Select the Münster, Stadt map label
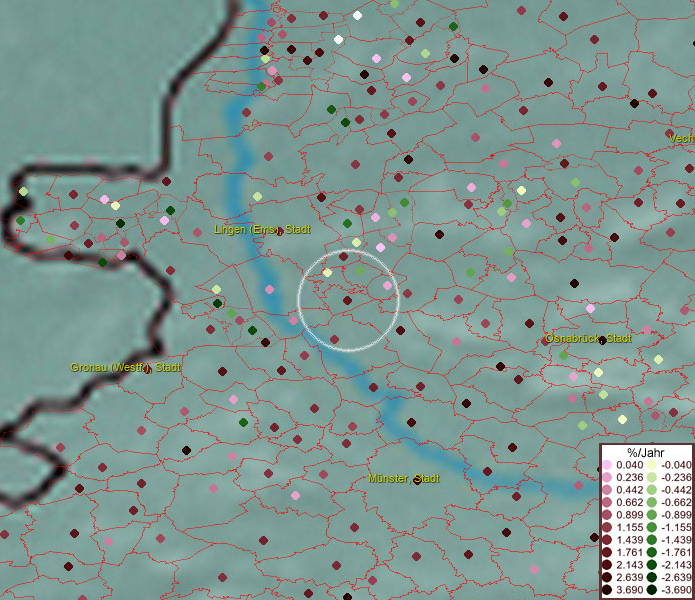 404,479
